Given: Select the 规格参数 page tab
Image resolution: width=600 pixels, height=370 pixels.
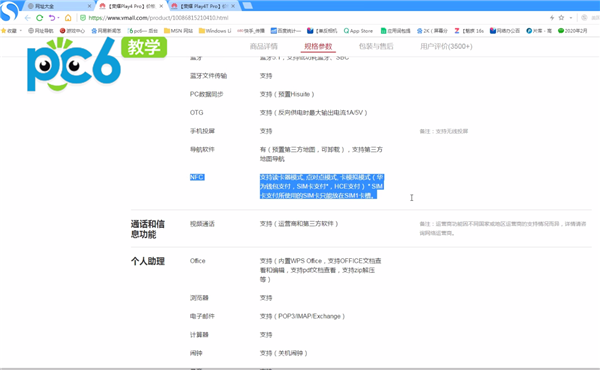Looking at the screenshot, I should (x=318, y=46).
